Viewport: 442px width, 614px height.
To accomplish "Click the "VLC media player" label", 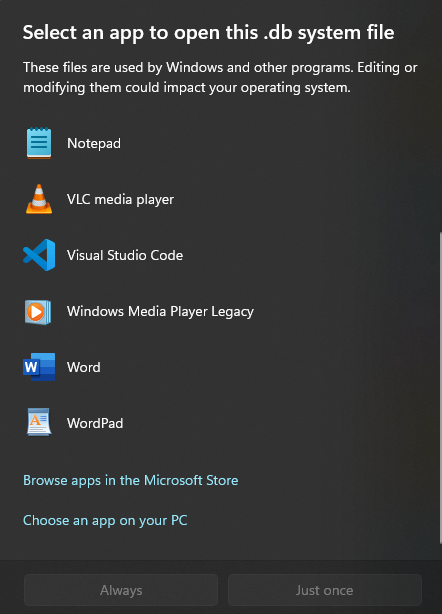I will pyautogui.click(x=120, y=199).
